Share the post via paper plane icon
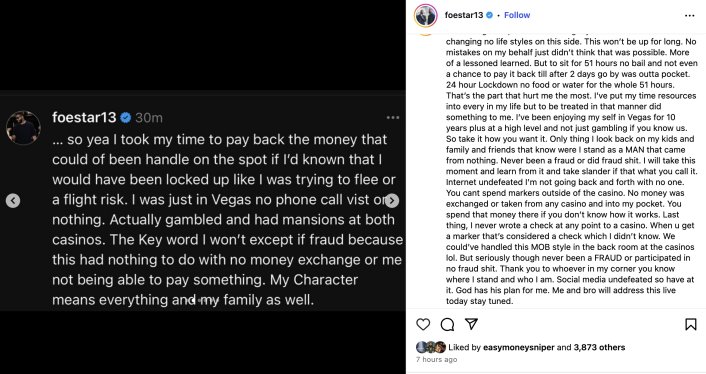Screen dimensions: 706x374 pyautogui.click(x=471, y=324)
